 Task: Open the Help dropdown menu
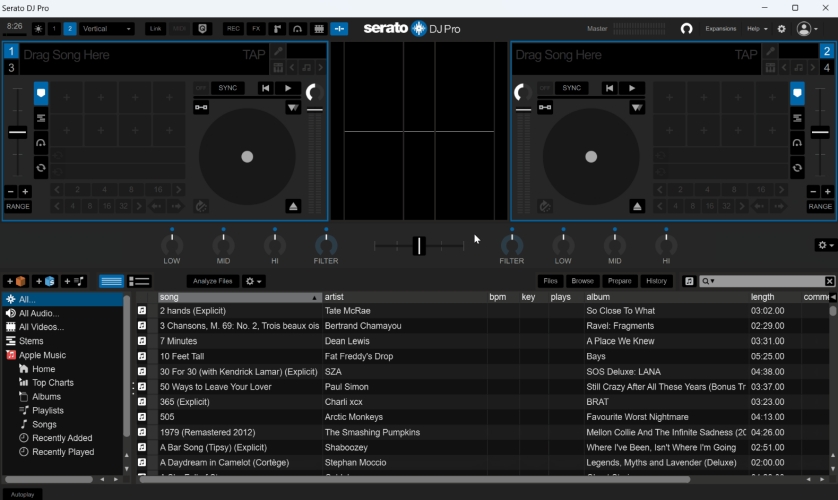pos(757,29)
